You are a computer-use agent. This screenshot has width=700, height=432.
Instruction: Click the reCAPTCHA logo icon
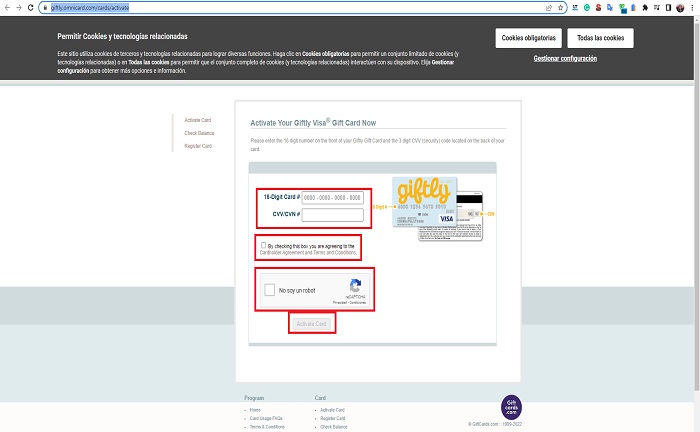pyautogui.click(x=355, y=285)
